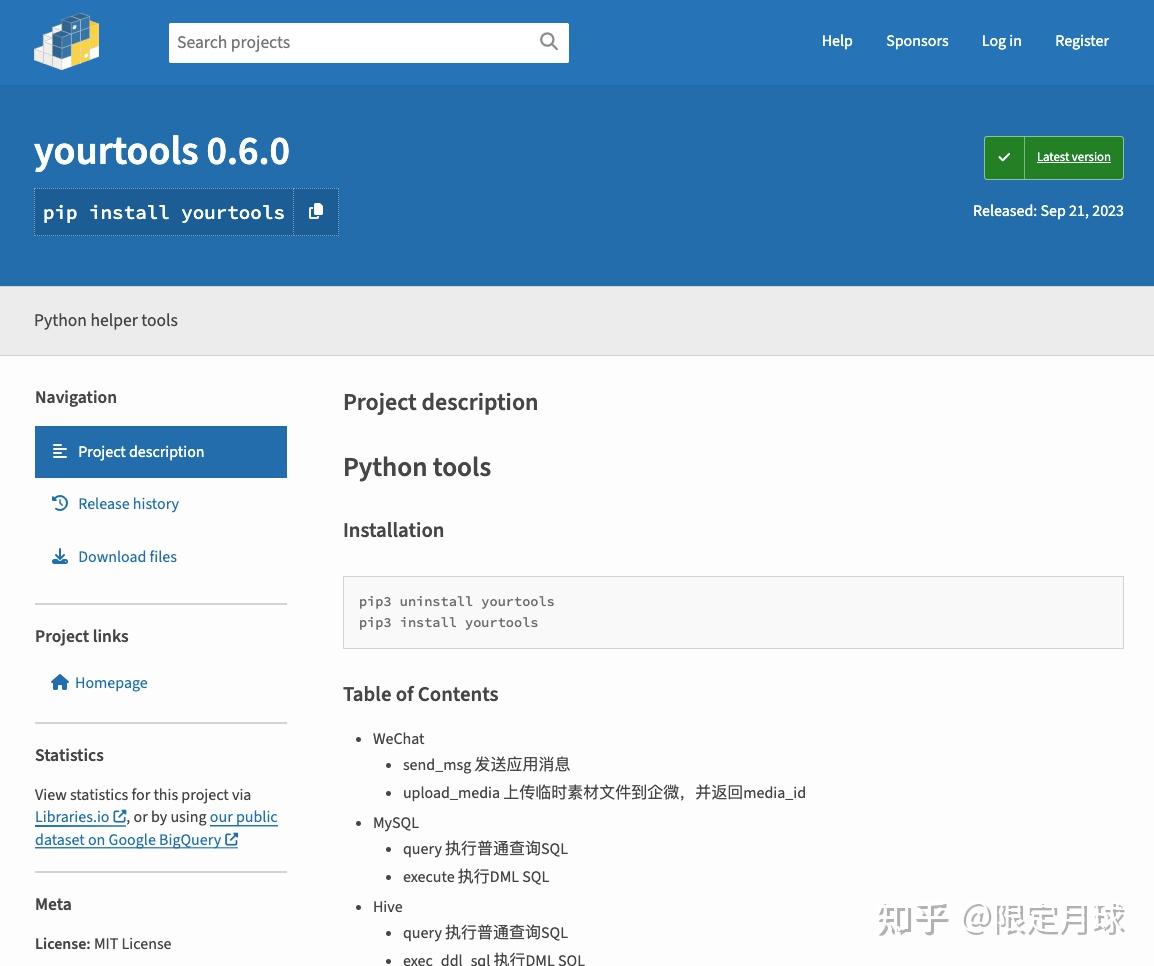The height and width of the screenshot is (966, 1154).
Task: Open the project Homepage link
Action: (x=111, y=682)
